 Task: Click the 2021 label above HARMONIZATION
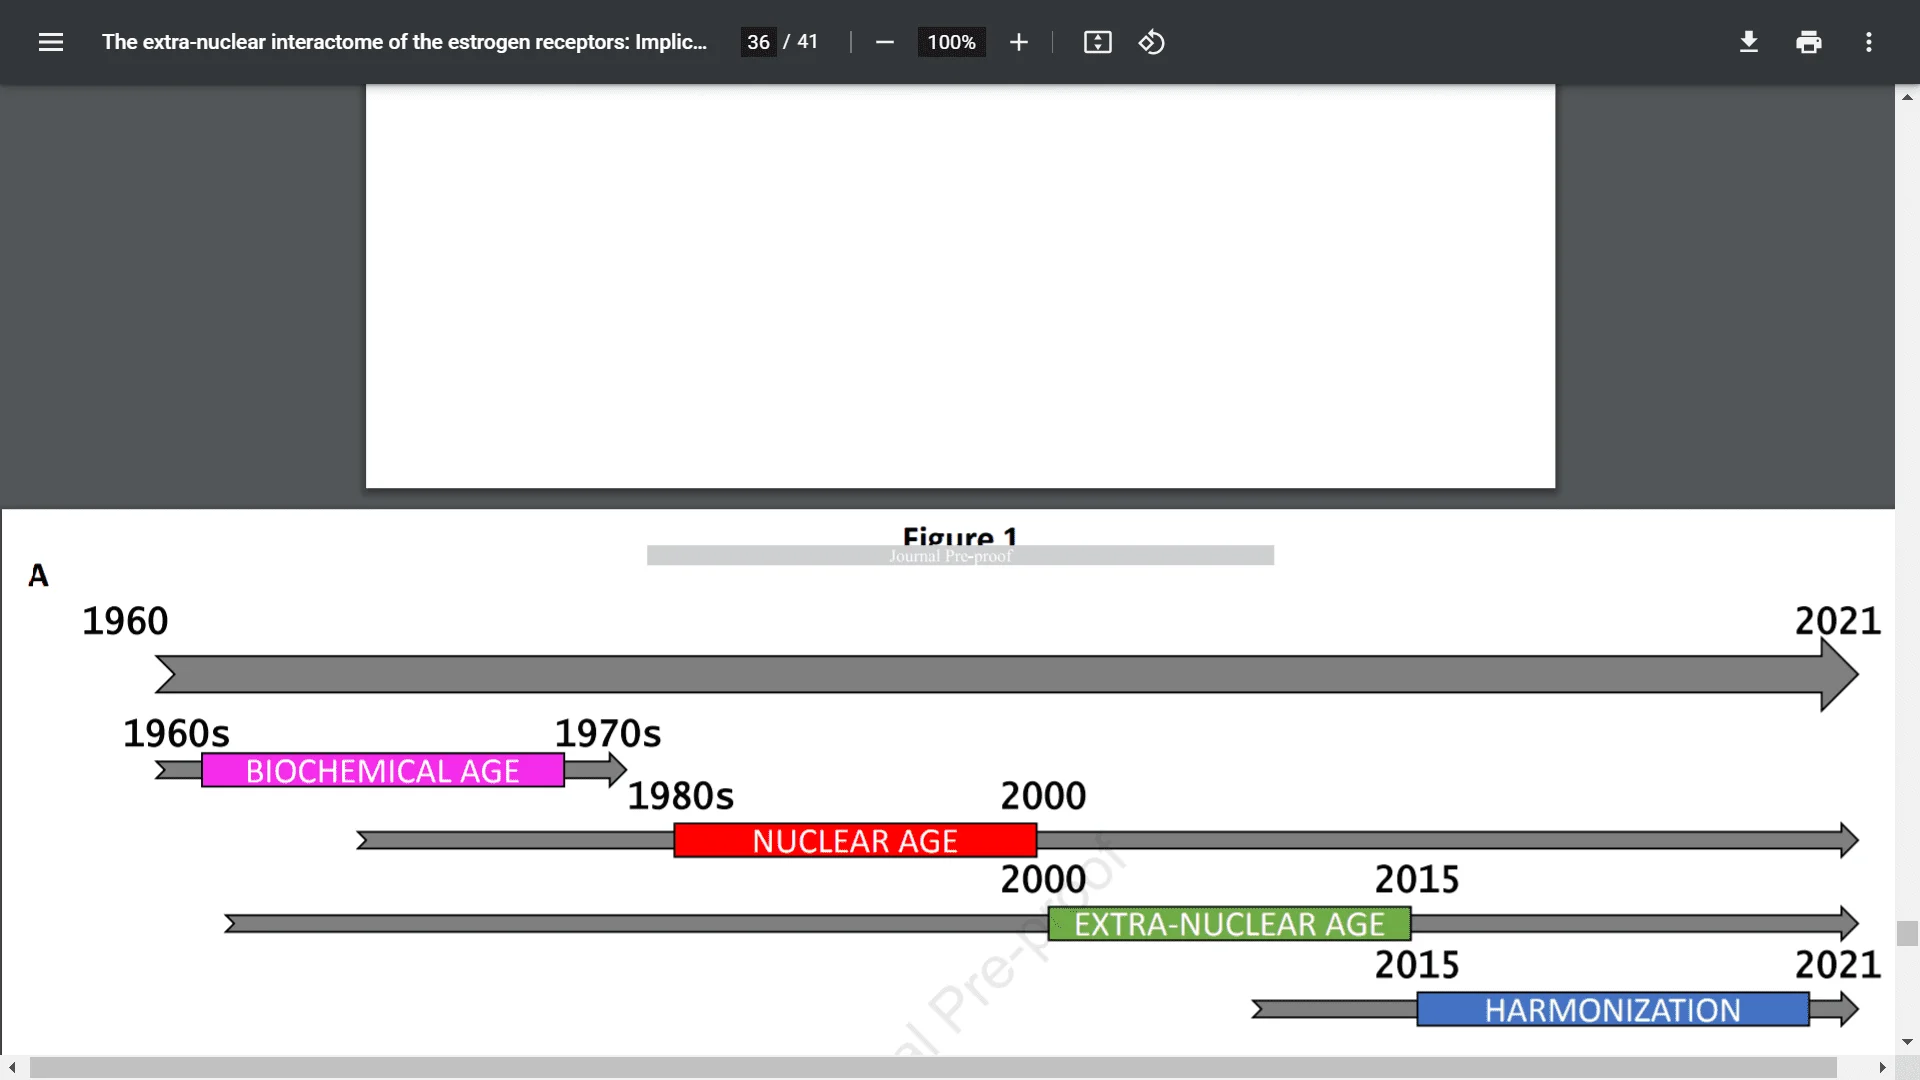point(1838,965)
